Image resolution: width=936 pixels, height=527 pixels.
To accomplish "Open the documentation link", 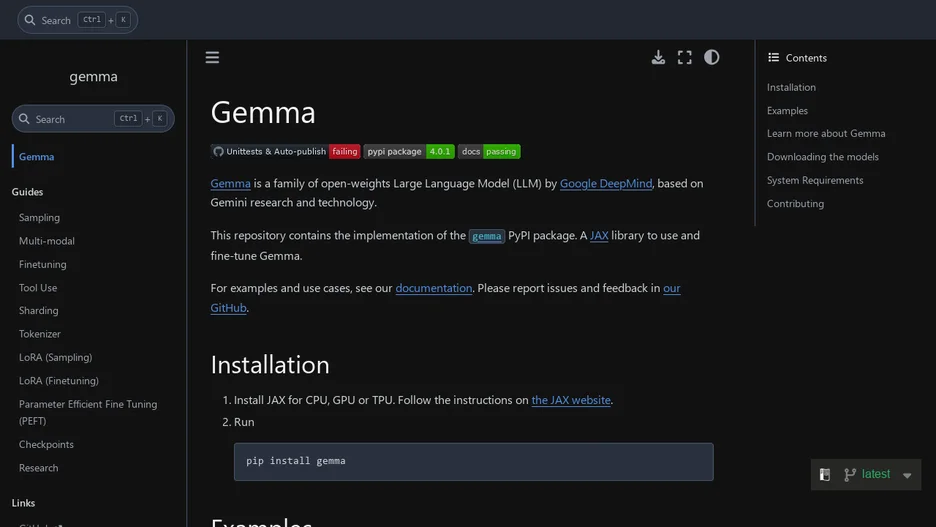I will coord(433,288).
